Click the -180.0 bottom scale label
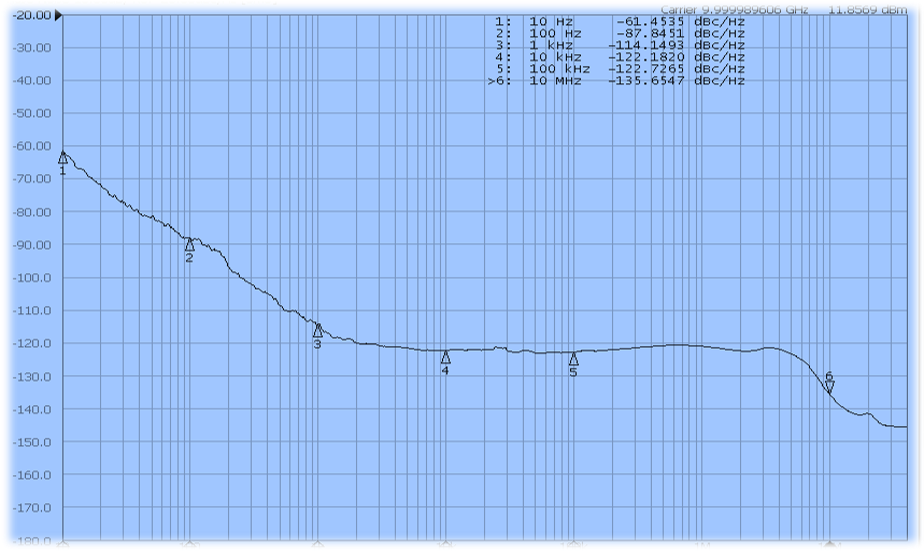 click(x=30, y=541)
